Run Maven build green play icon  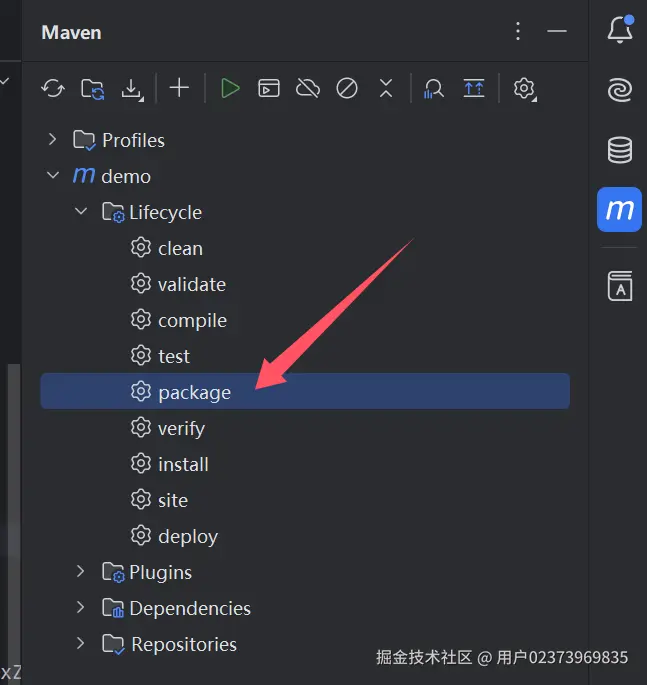230,89
